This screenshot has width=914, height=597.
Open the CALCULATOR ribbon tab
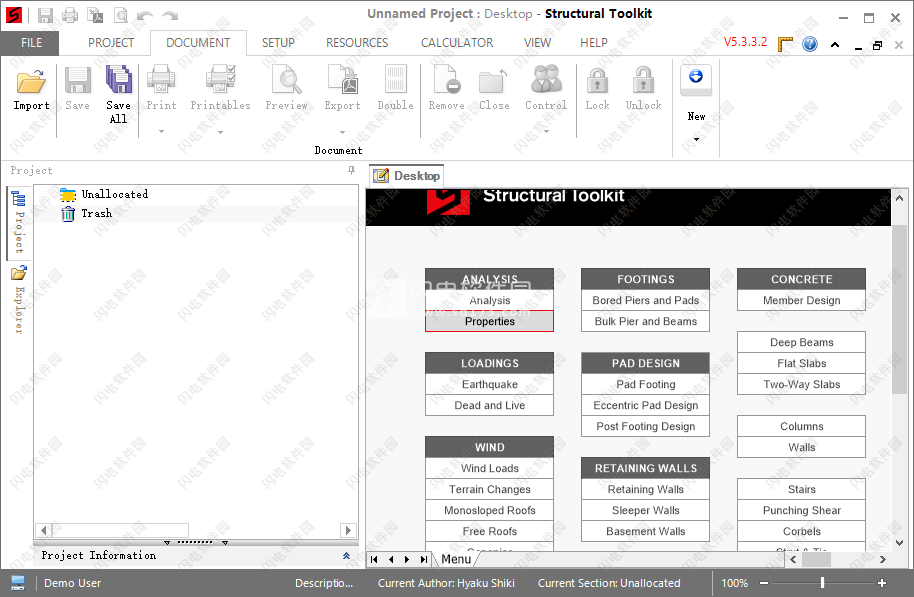[457, 43]
